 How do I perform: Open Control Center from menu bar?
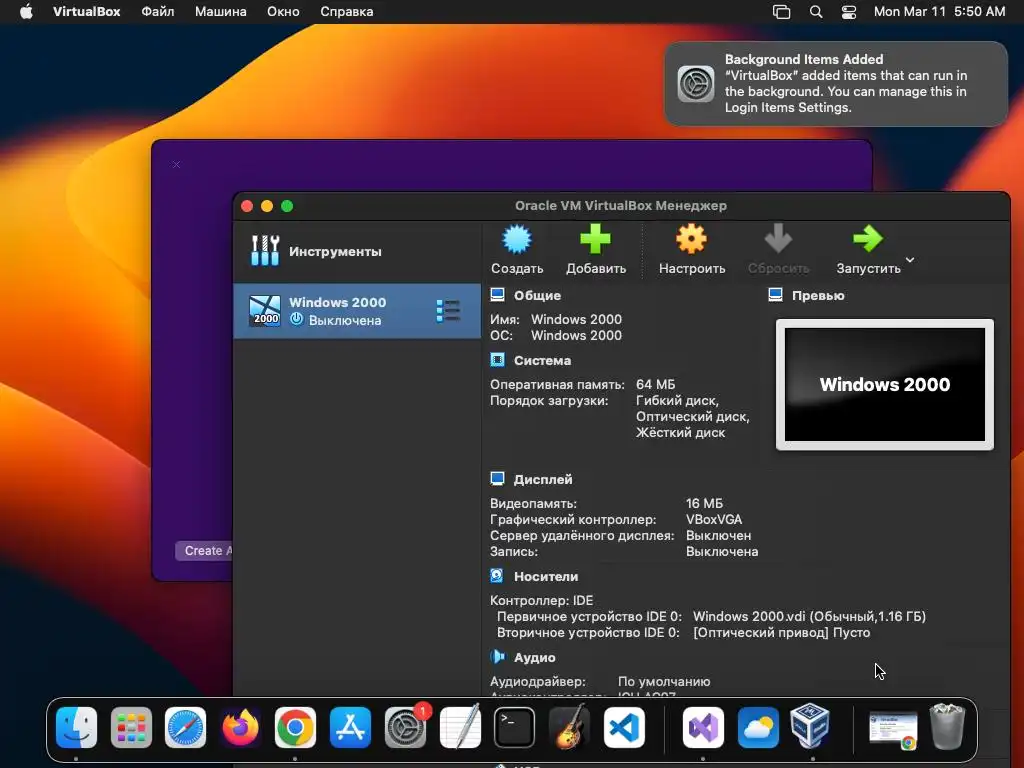point(848,12)
